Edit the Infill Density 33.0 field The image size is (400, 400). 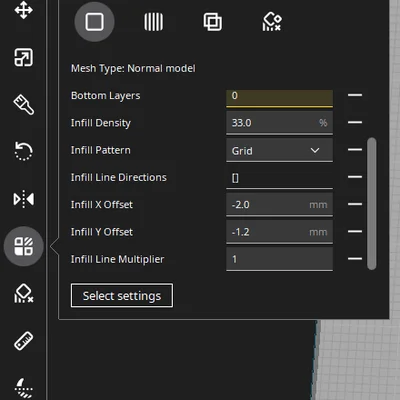[279, 123]
